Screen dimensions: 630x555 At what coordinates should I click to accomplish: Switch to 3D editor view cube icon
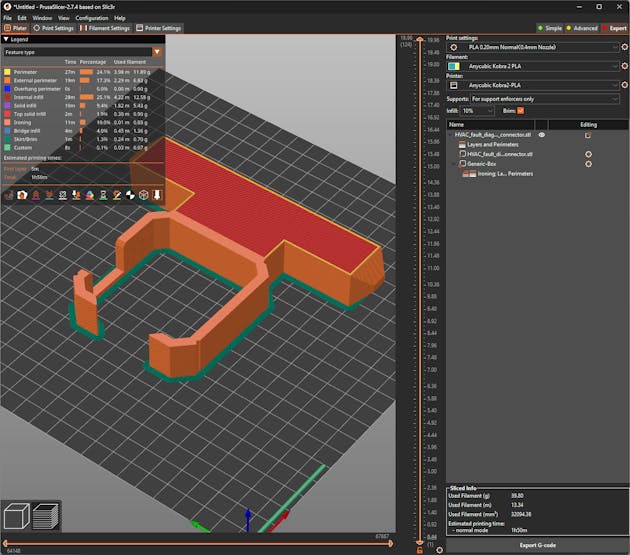point(16,517)
